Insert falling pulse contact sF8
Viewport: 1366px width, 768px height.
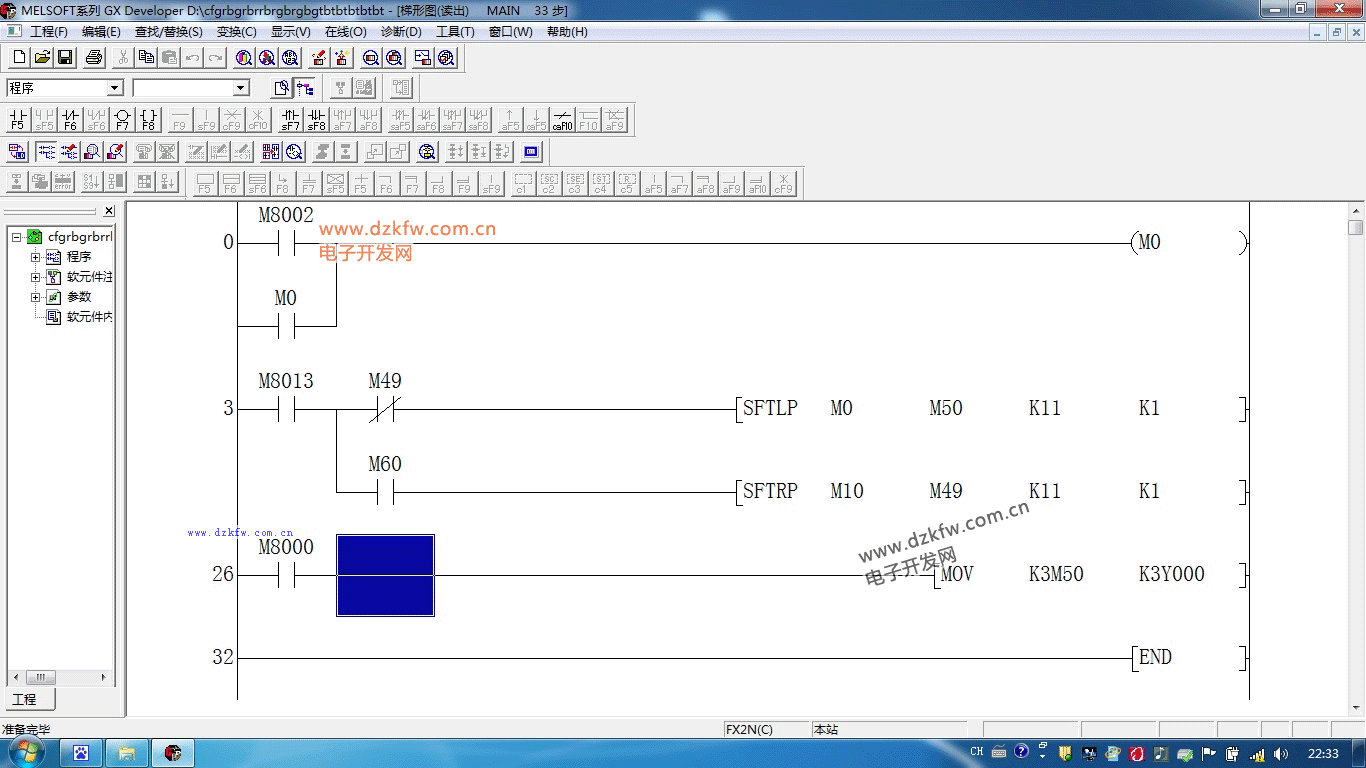click(316, 121)
